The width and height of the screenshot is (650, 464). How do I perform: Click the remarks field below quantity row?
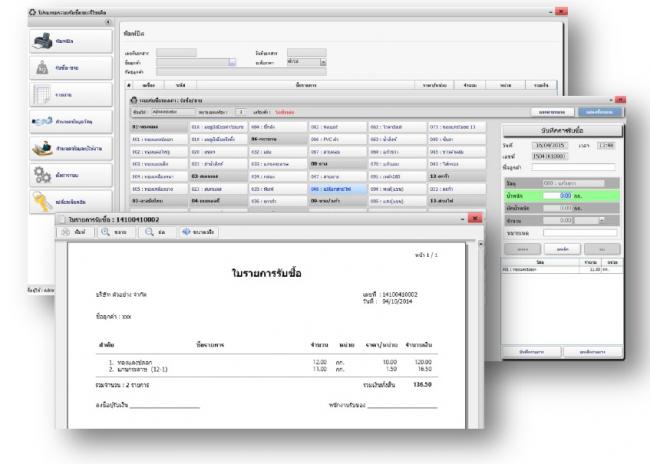coord(580,233)
